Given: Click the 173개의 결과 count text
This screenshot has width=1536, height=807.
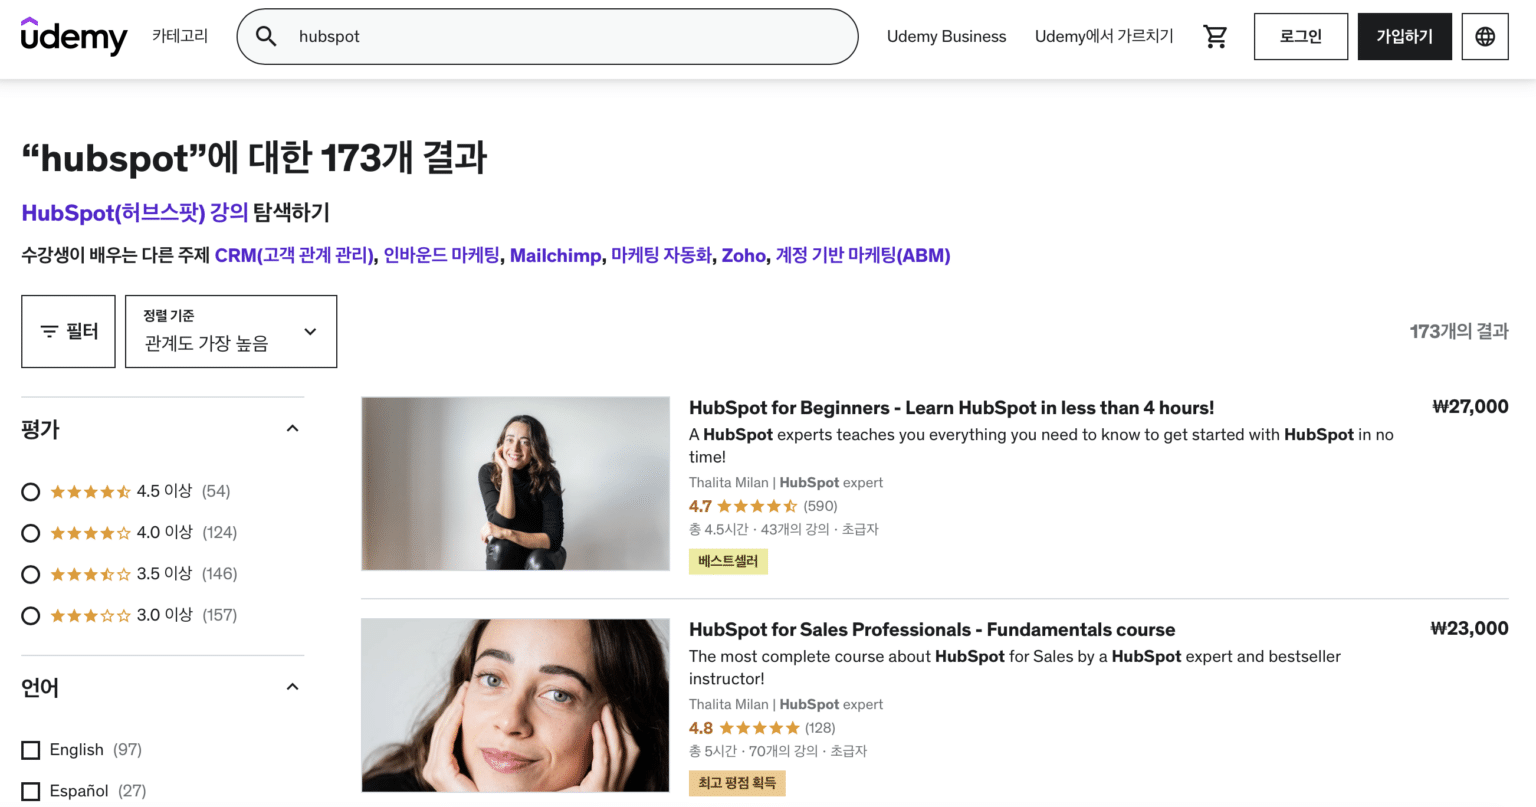Looking at the screenshot, I should tap(1459, 331).
